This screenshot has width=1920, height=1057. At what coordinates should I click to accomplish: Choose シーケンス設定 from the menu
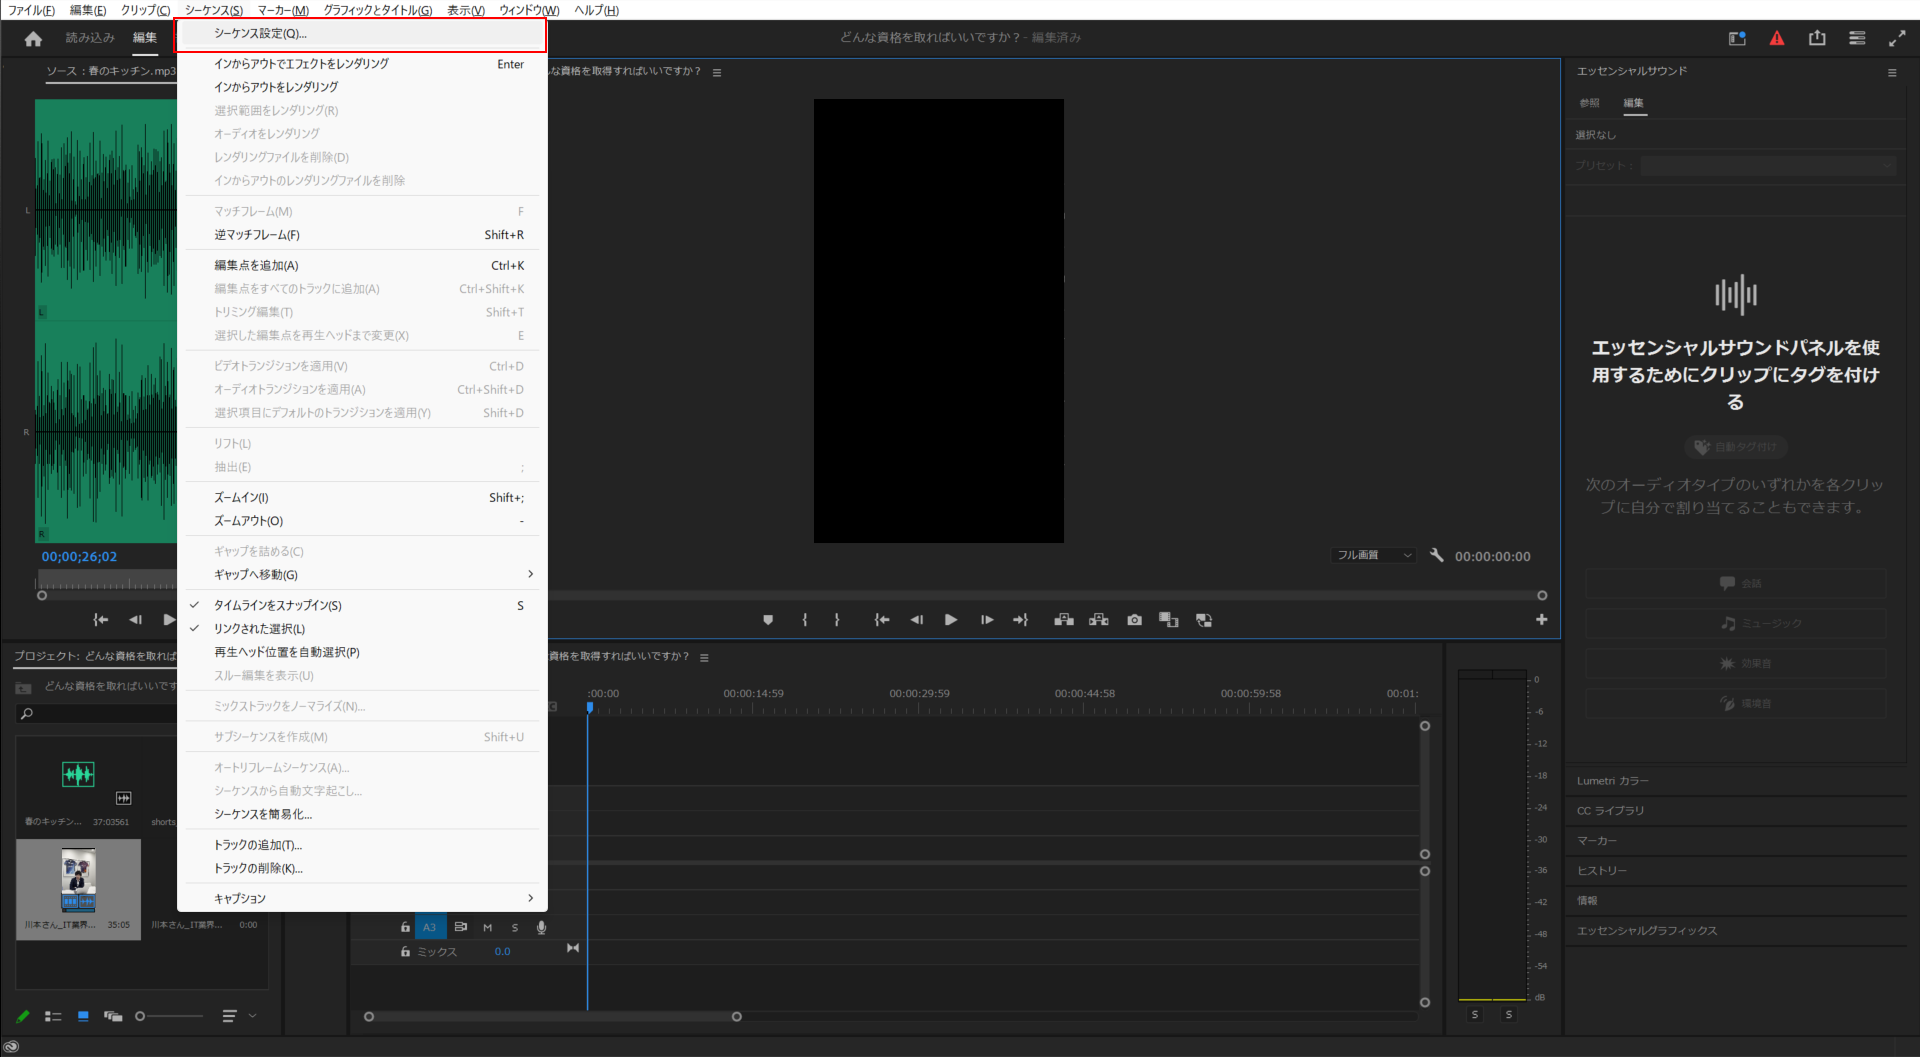(362, 34)
